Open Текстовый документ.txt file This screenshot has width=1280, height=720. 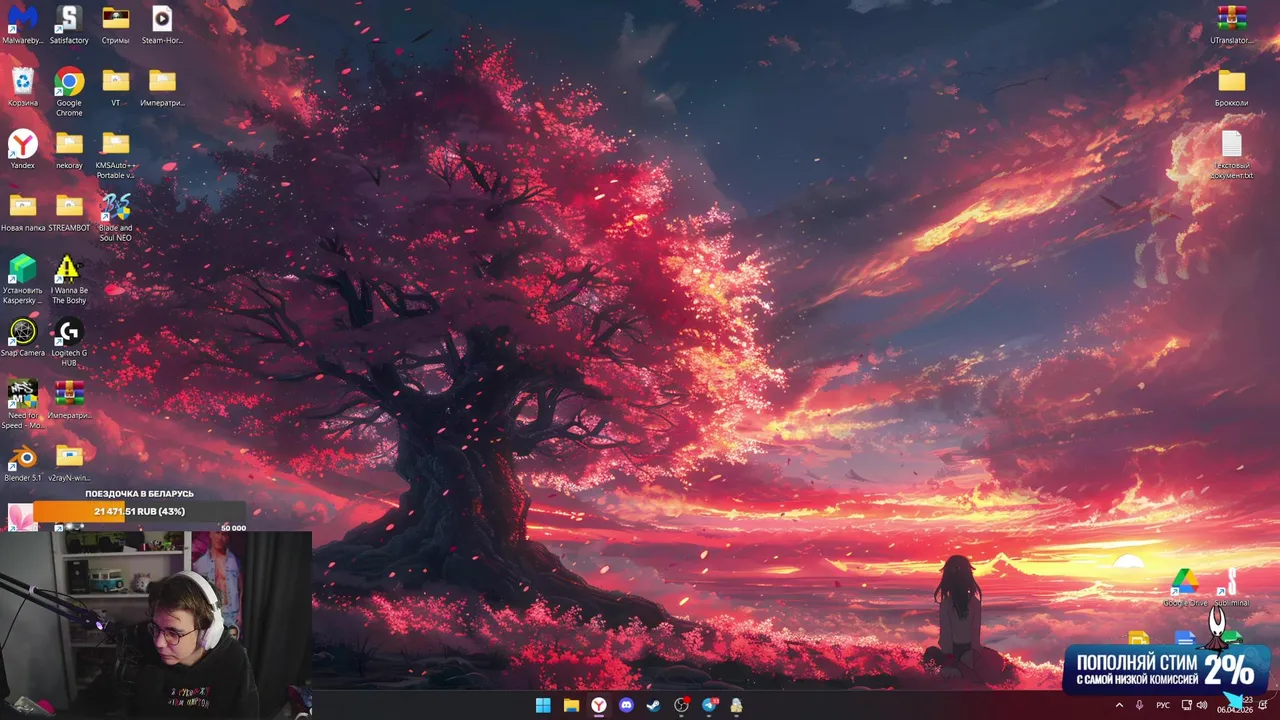[x=1231, y=155]
